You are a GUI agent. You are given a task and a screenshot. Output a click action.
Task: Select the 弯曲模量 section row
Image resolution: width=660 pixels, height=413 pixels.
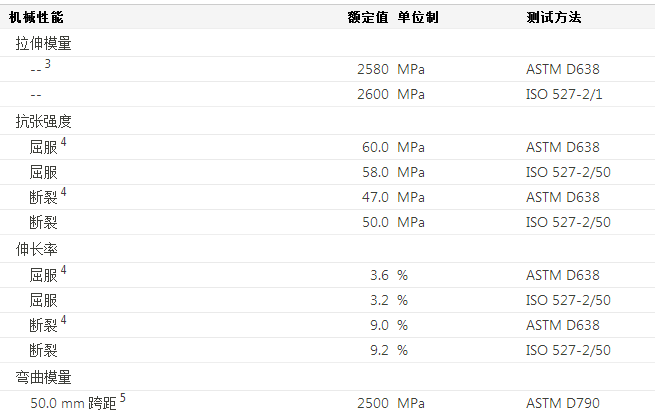pyautogui.click(x=43, y=377)
